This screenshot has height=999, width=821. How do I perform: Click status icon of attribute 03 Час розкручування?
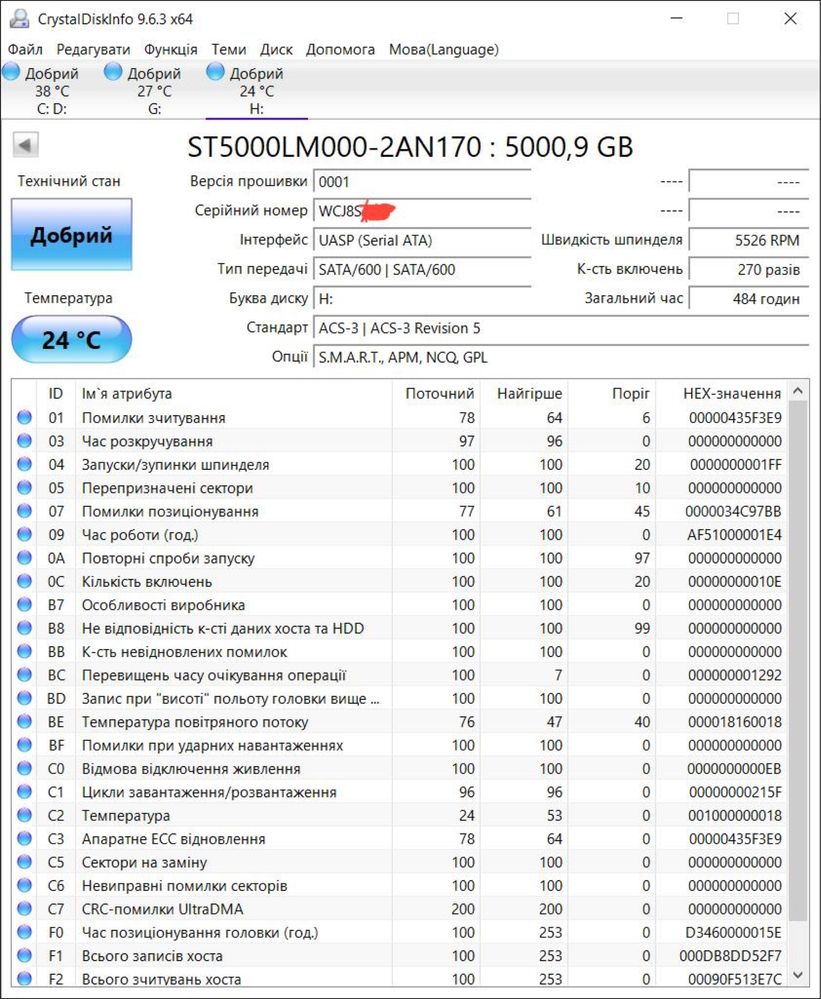(24, 441)
